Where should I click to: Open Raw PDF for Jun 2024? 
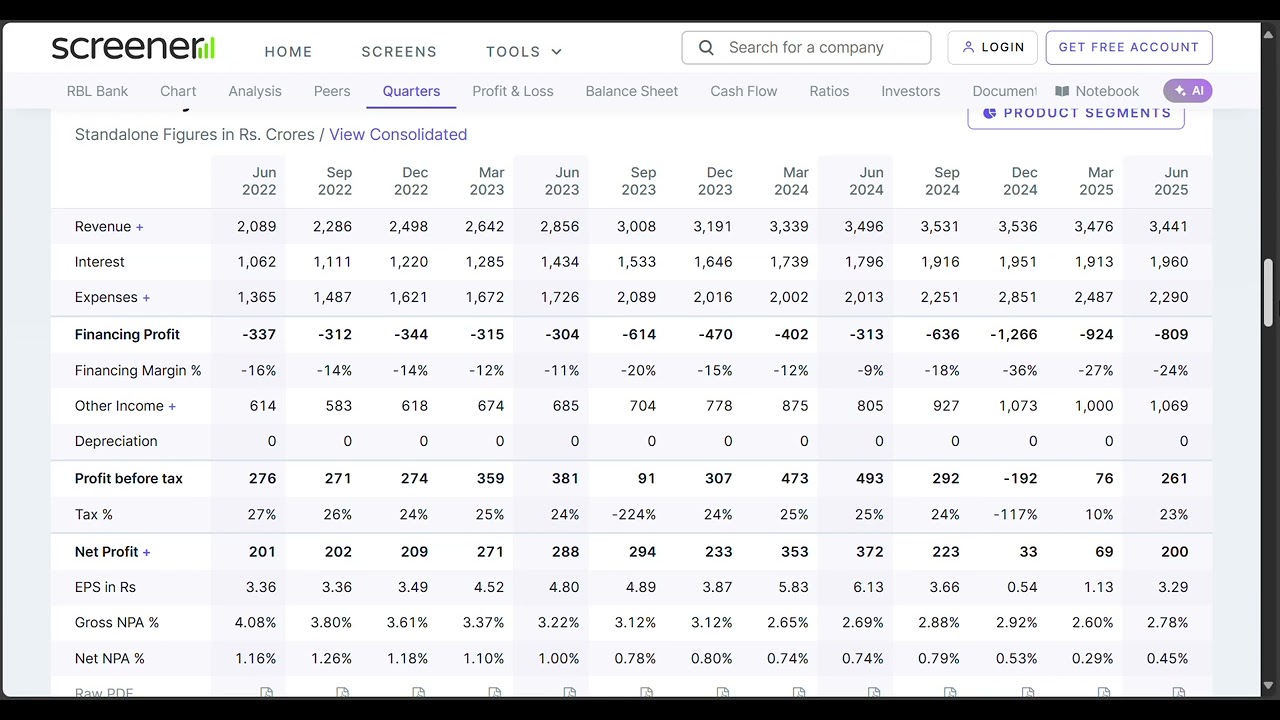click(874, 692)
